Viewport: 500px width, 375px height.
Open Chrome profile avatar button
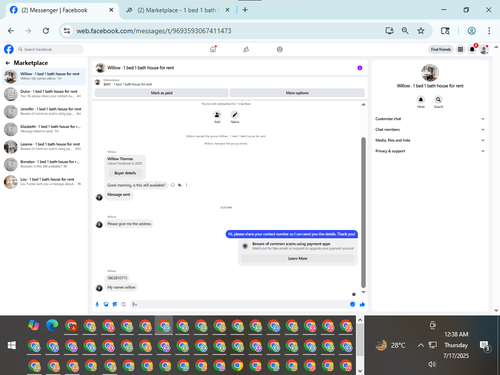(x=471, y=31)
